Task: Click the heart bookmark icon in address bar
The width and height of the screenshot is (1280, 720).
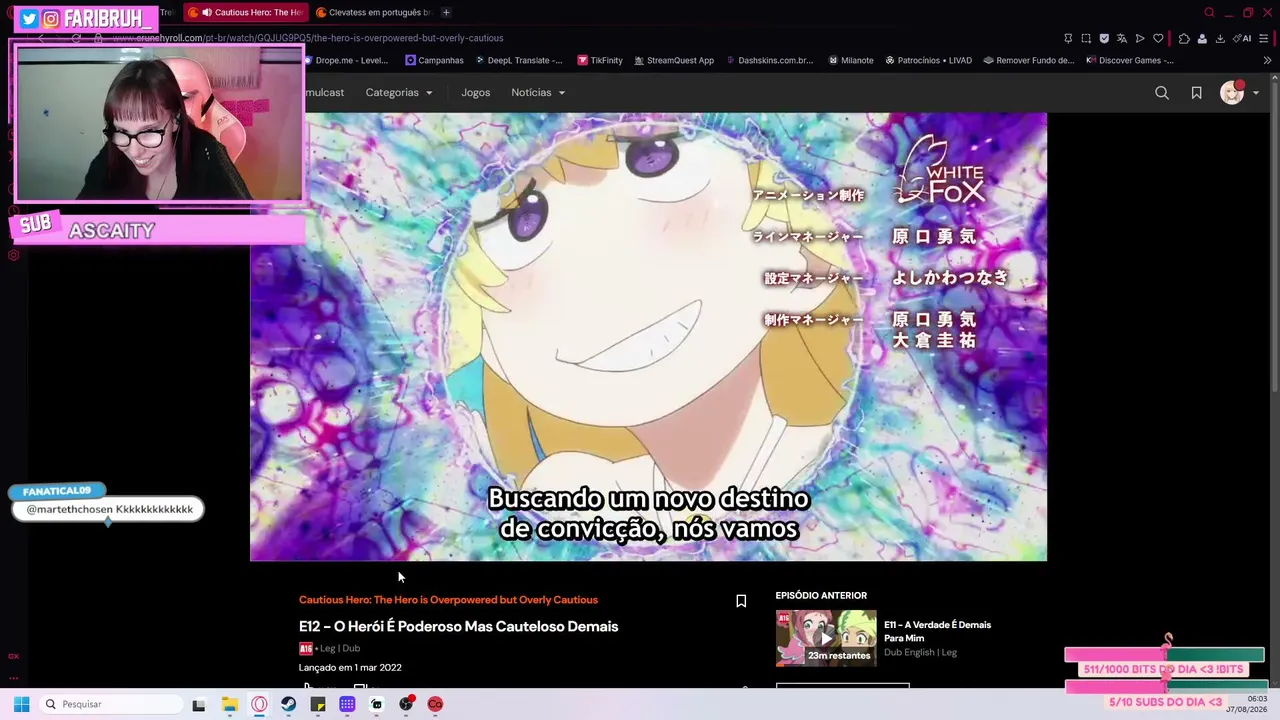Action: click(1158, 38)
